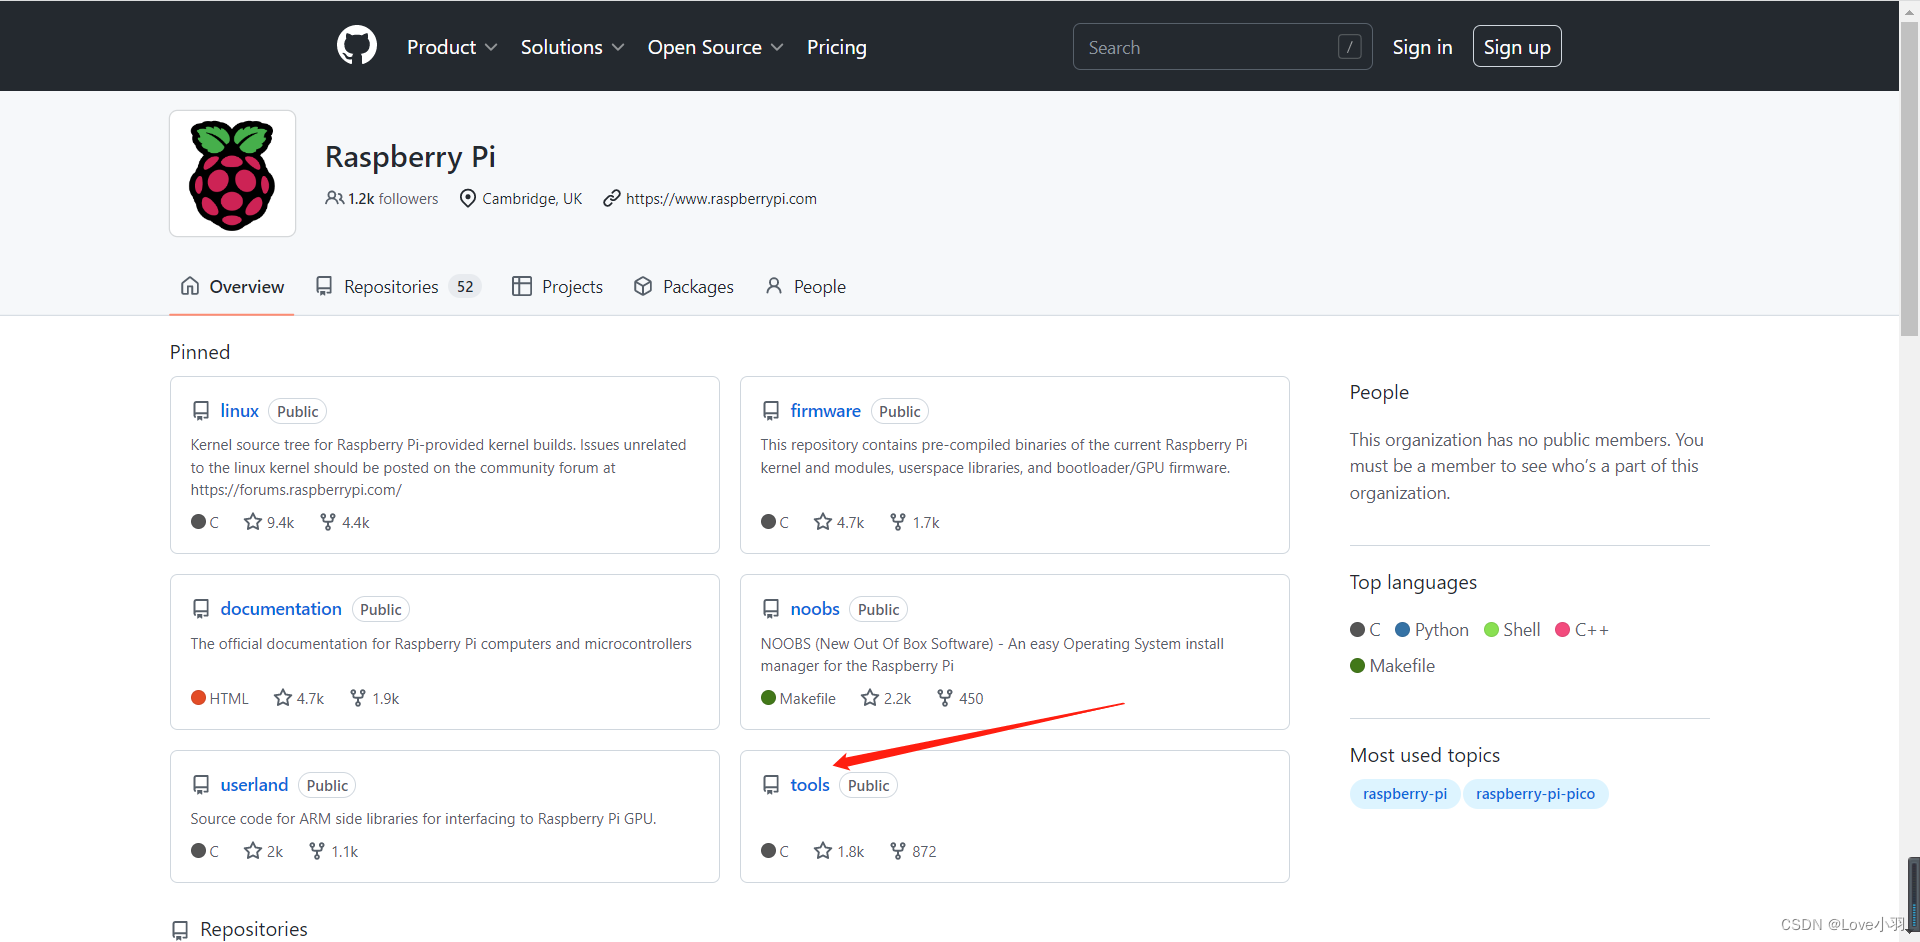The height and width of the screenshot is (942, 1920).
Task: Click the Makefile dot in Top languages
Action: pos(1357,666)
